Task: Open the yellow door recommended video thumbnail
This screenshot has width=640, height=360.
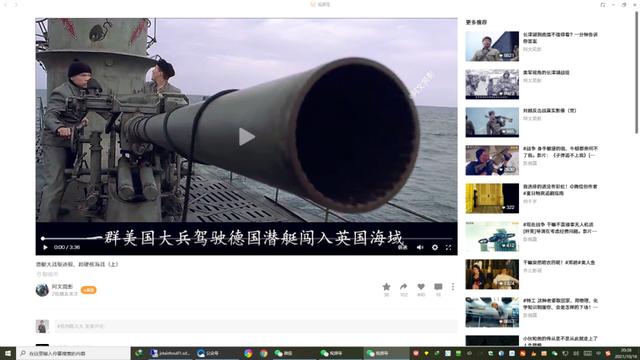Action: coord(492,198)
